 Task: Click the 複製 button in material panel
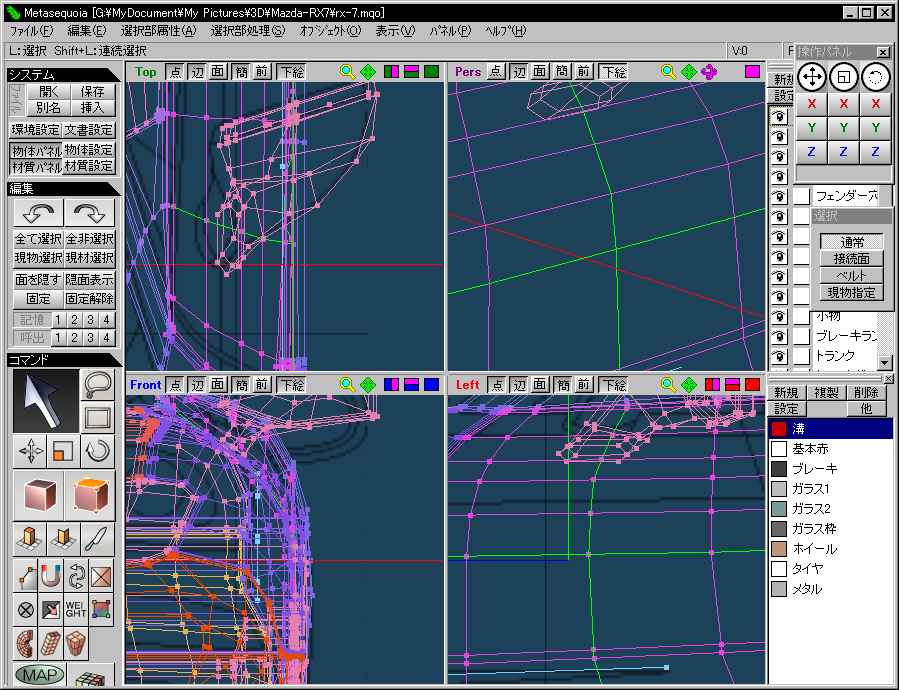pyautogui.click(x=828, y=393)
